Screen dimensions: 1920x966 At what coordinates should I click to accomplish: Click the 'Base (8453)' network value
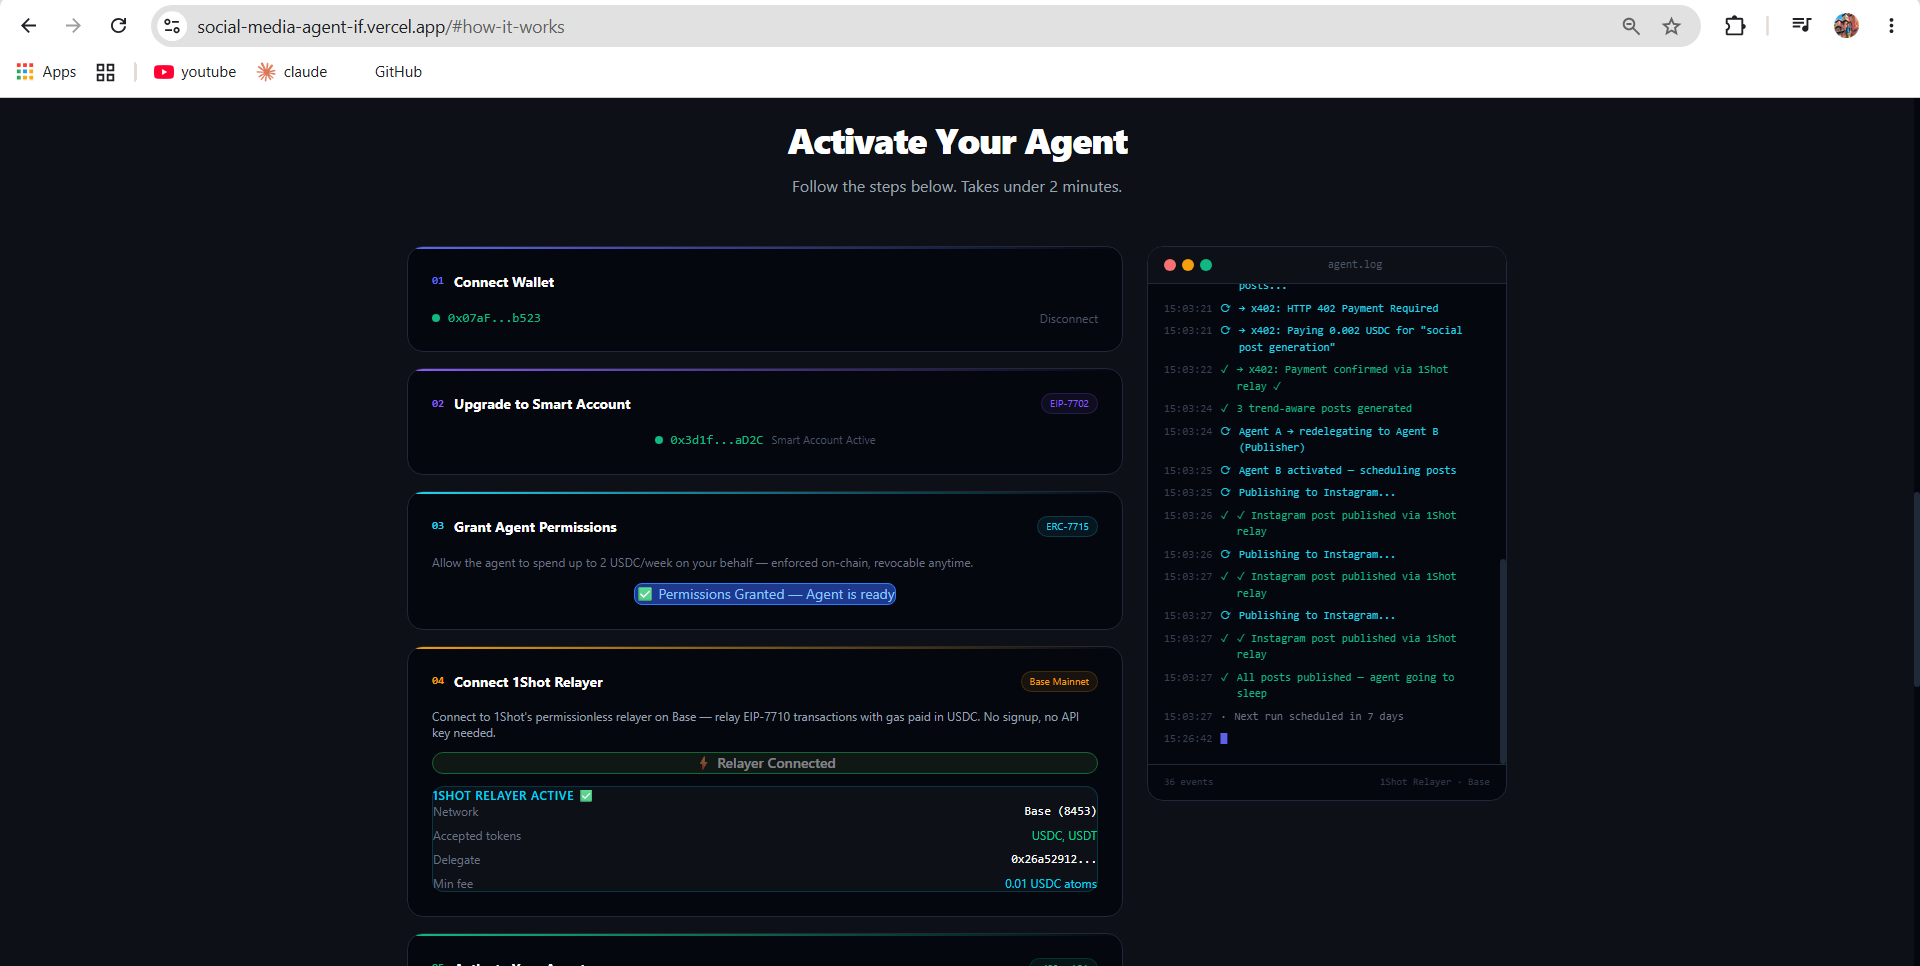coord(1060,811)
